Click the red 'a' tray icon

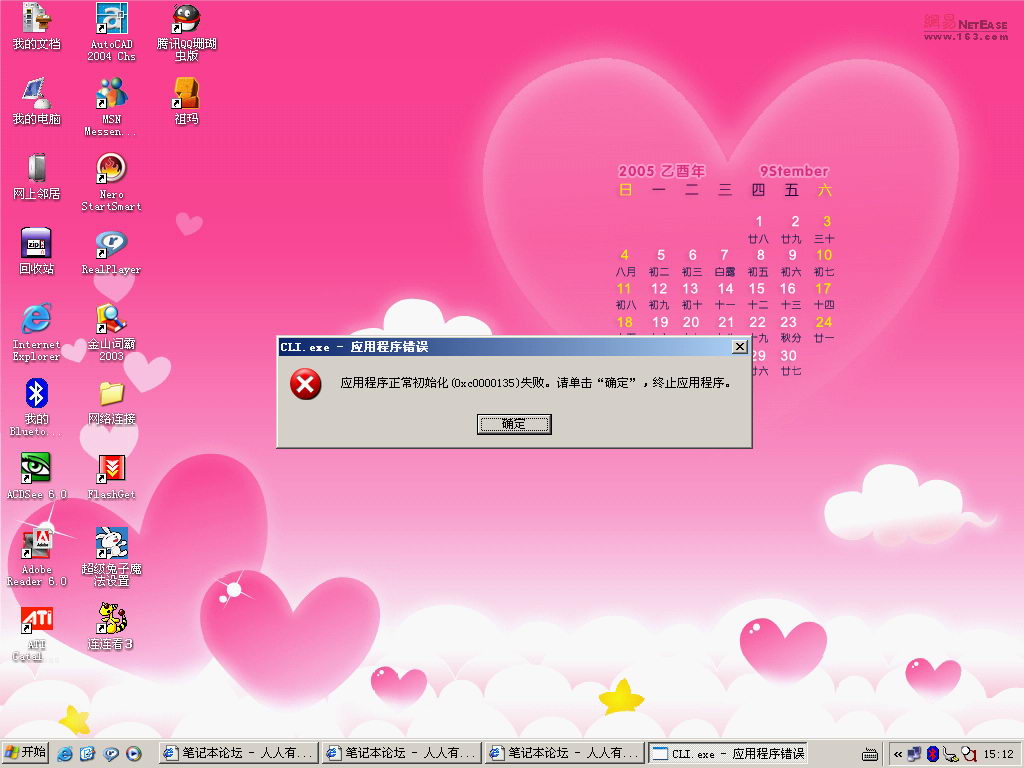click(x=969, y=754)
